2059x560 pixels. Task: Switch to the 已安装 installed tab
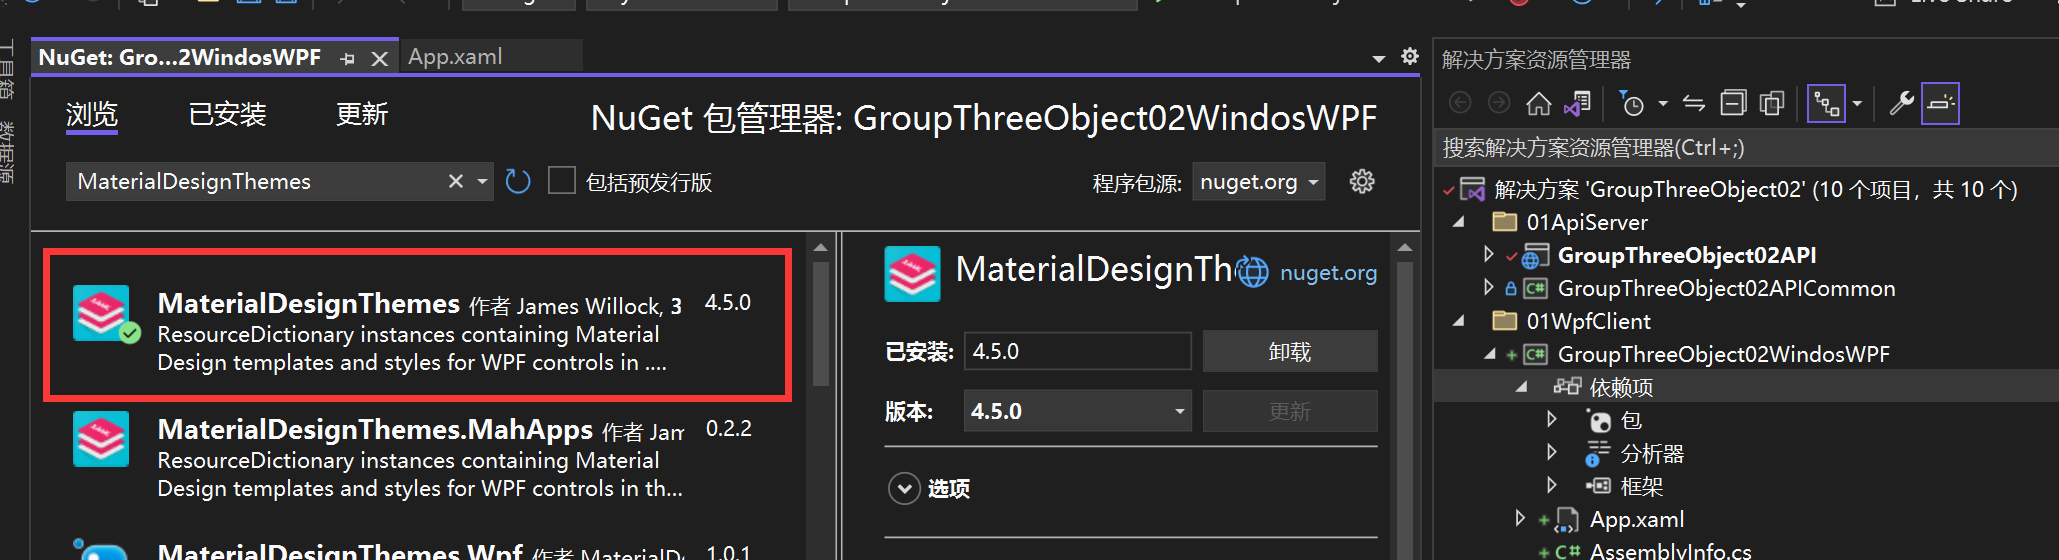227,115
